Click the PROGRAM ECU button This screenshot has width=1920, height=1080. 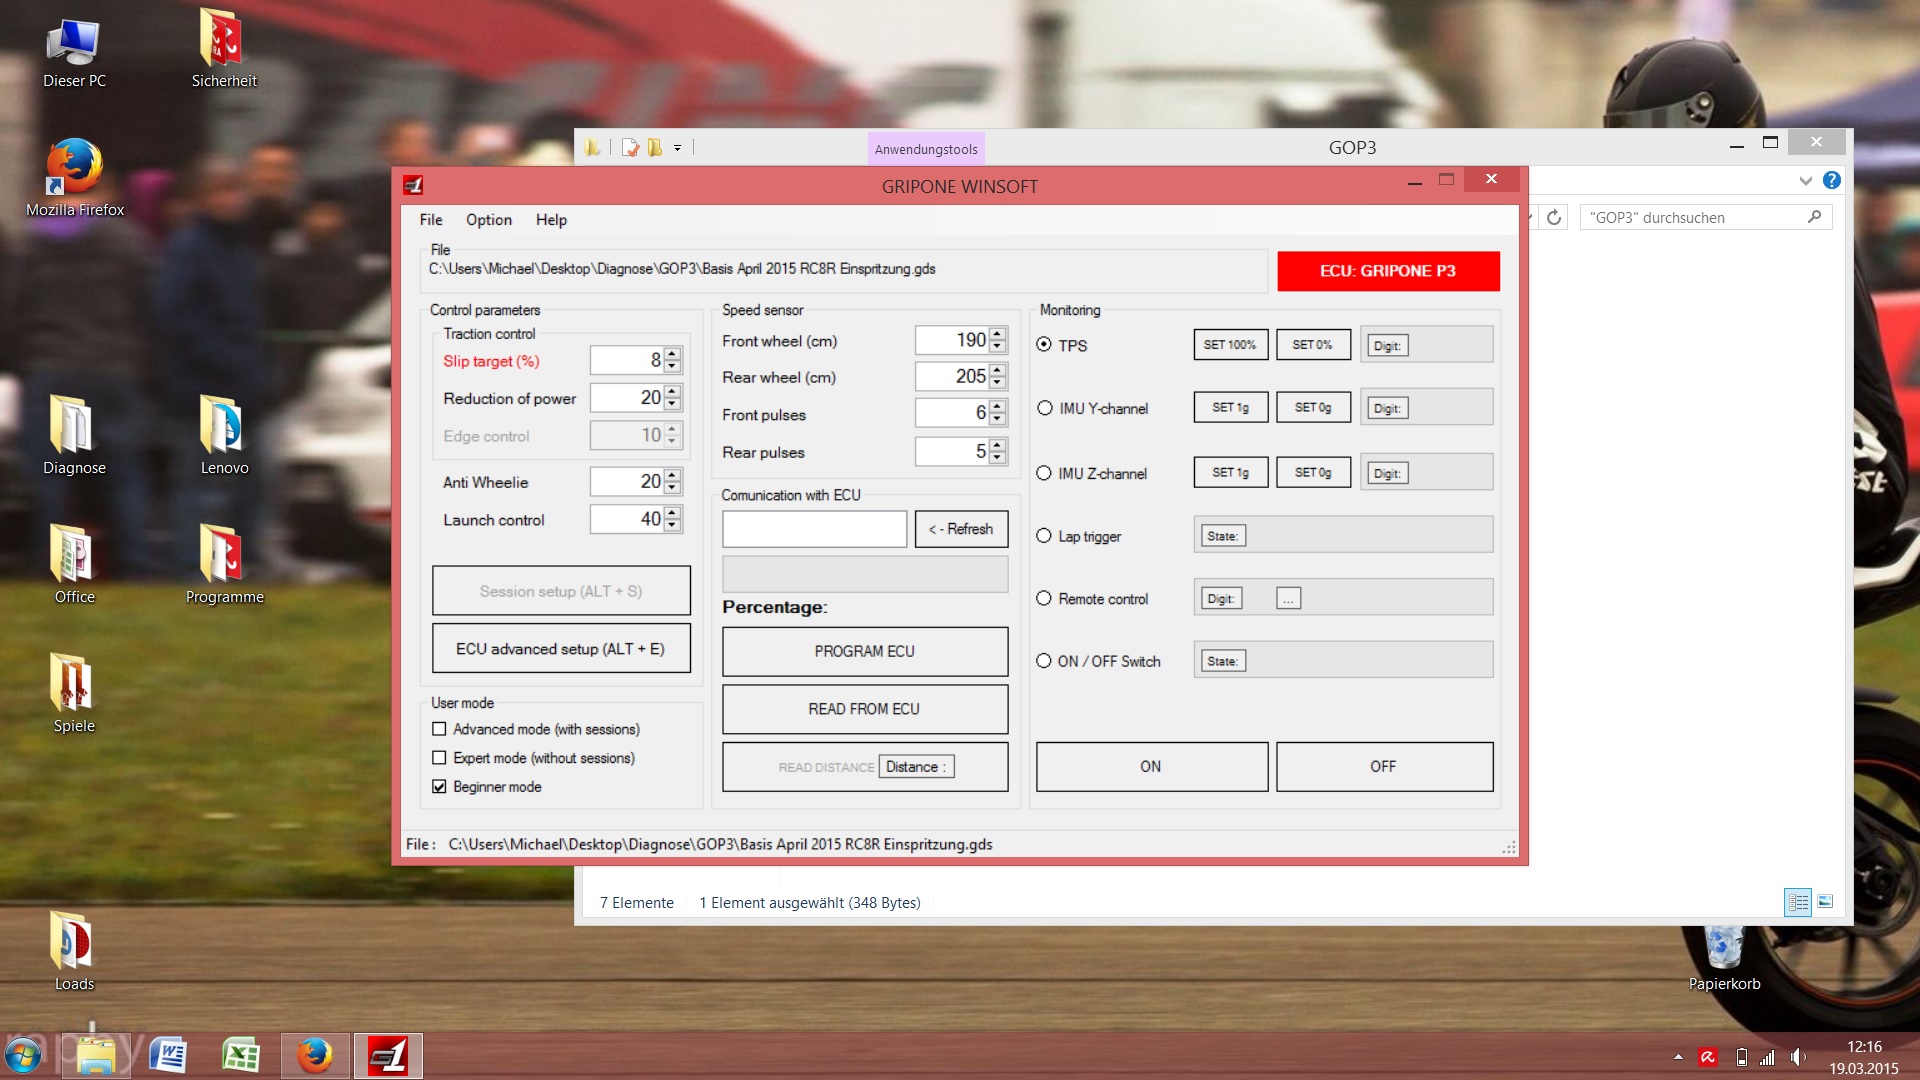(x=864, y=651)
